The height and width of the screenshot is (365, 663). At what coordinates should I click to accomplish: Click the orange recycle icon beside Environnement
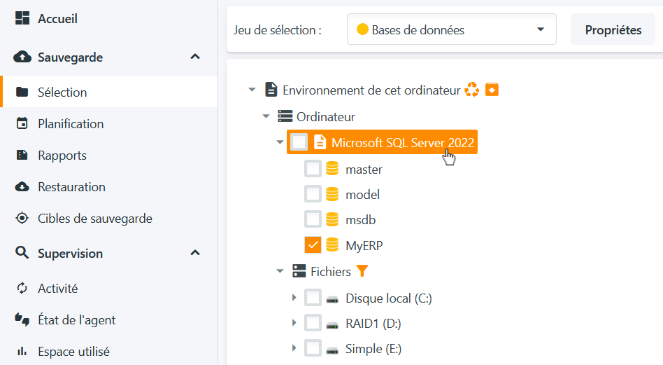point(472,90)
